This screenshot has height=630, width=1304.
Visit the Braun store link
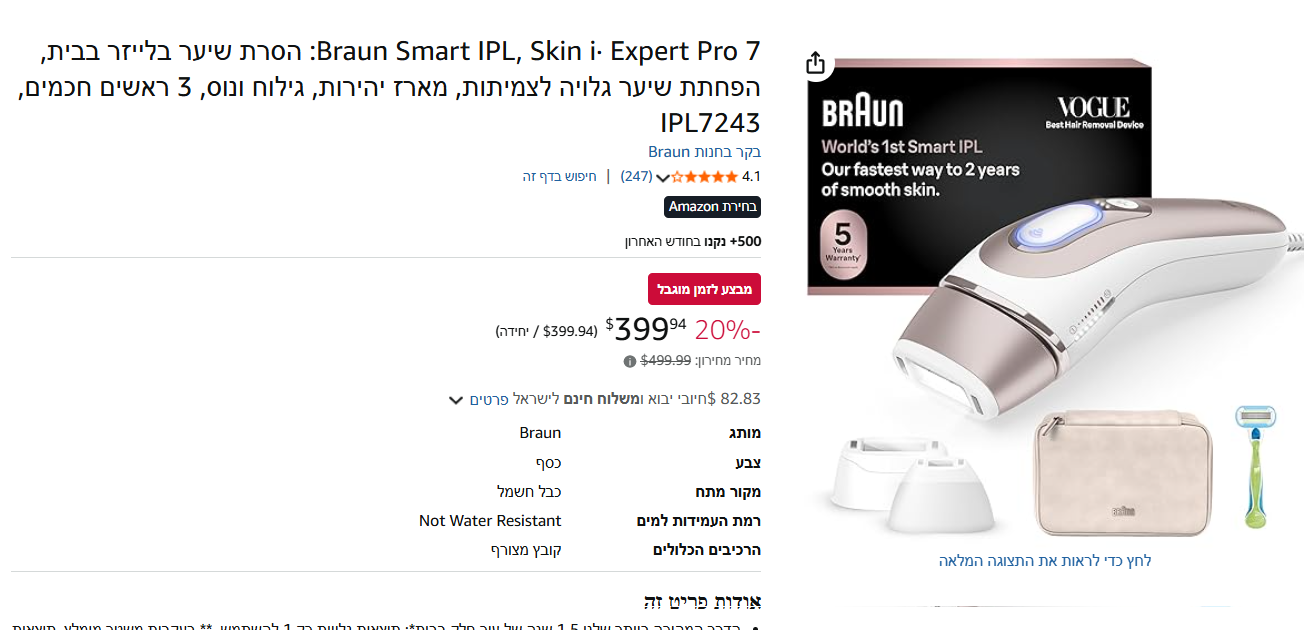click(x=704, y=152)
